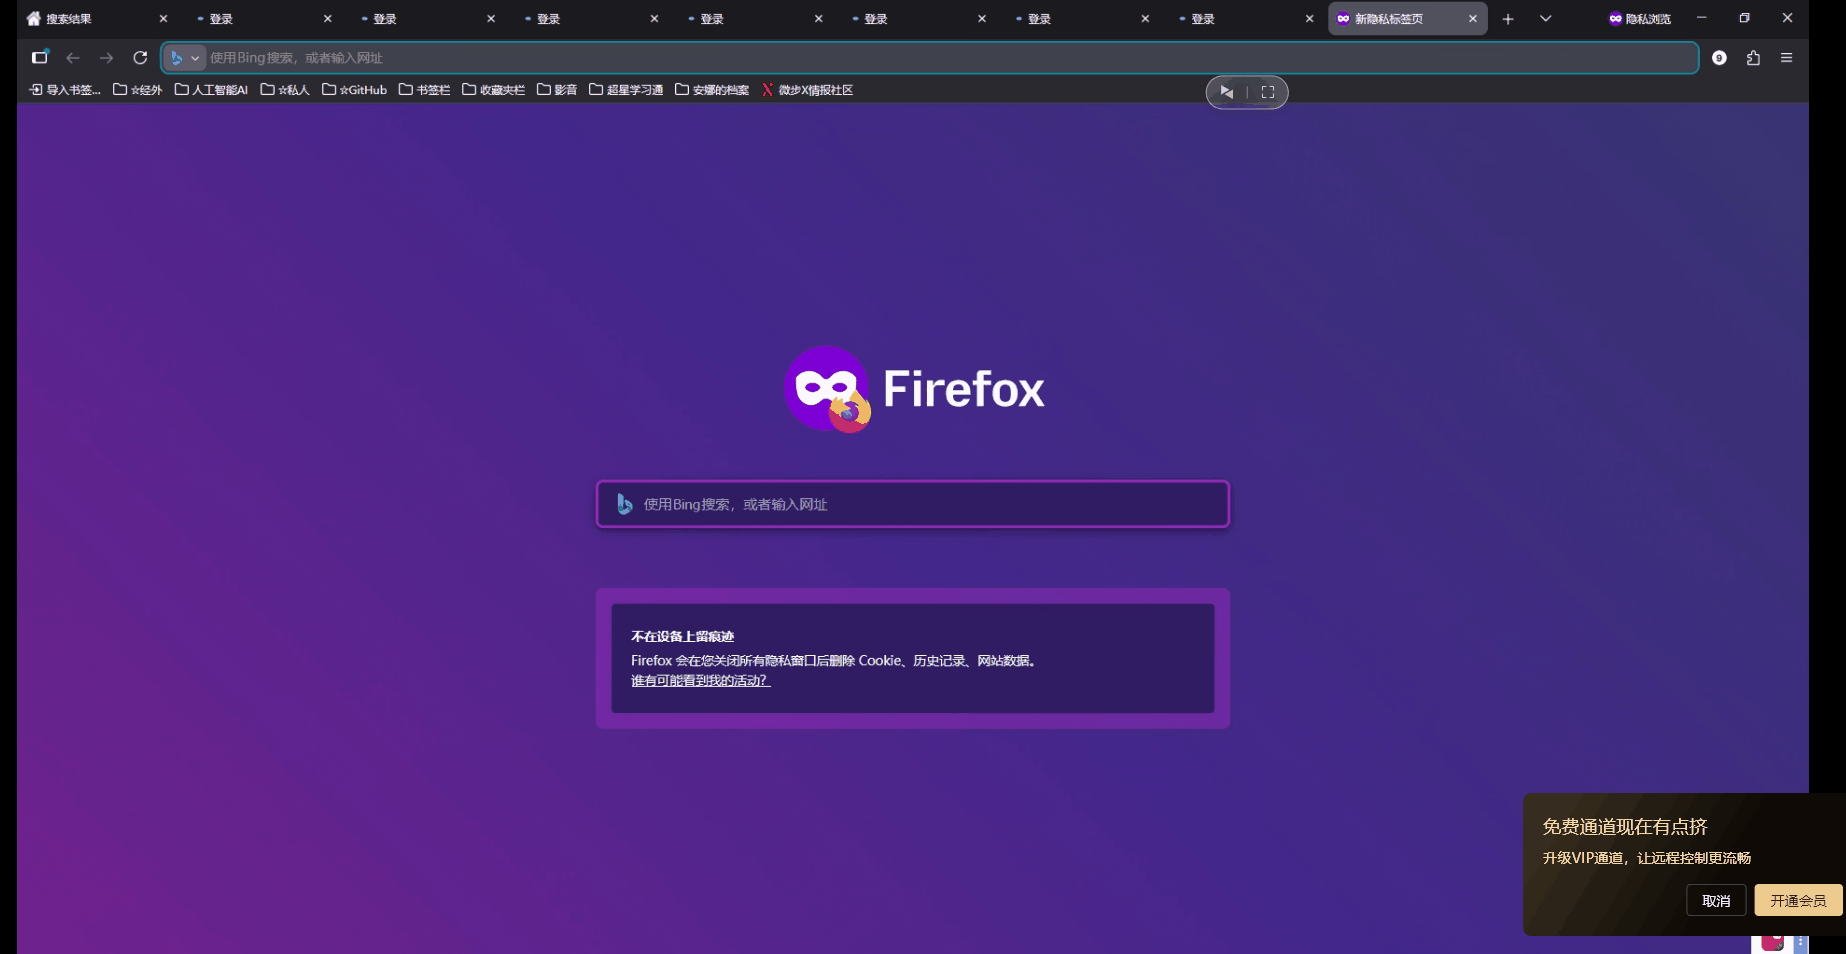Go back with the left arrow button
This screenshot has width=1846, height=954.
coord(73,58)
